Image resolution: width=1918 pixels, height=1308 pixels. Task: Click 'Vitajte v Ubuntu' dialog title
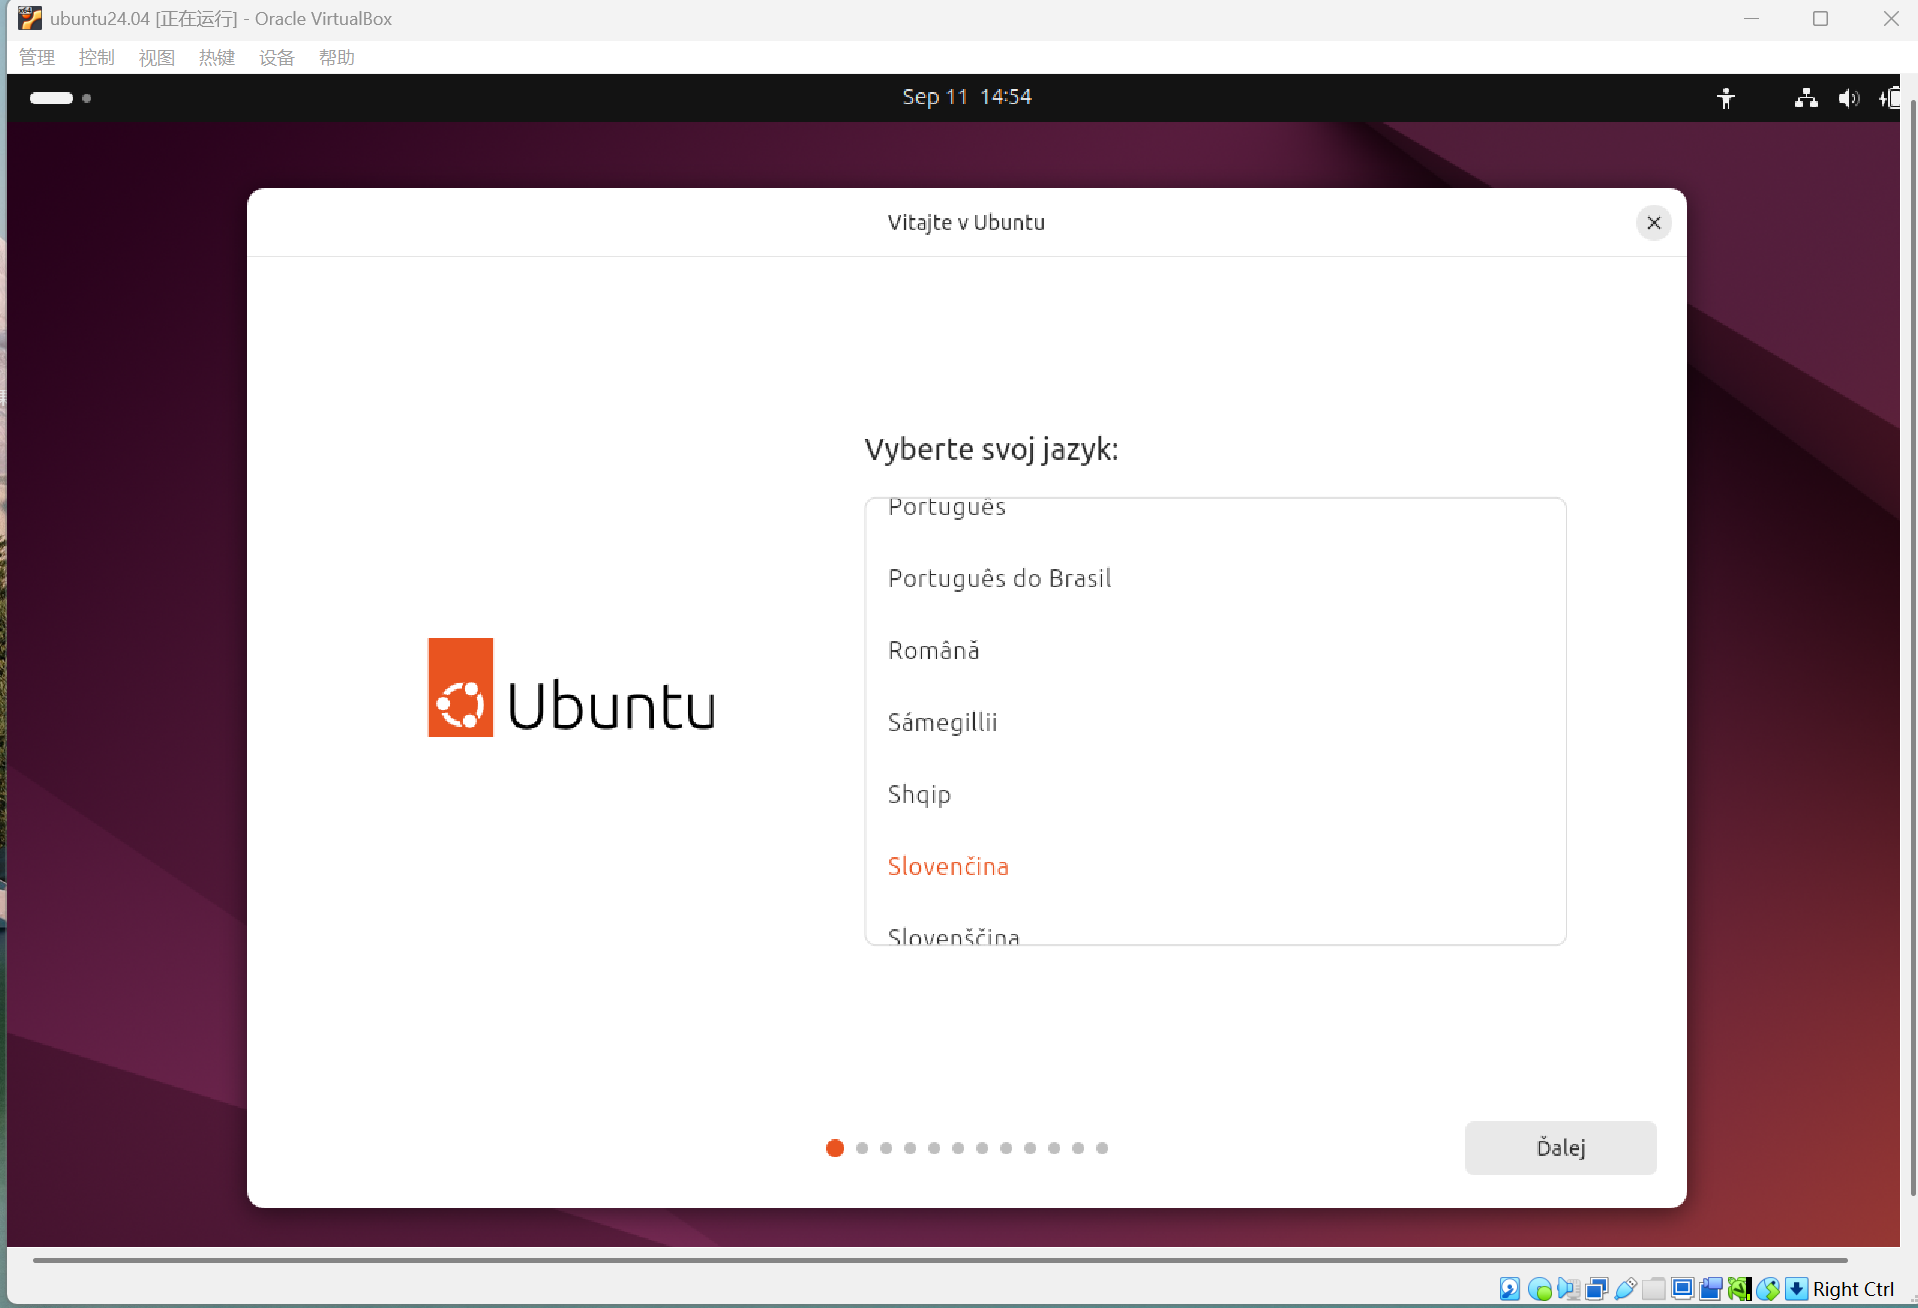pos(966,222)
